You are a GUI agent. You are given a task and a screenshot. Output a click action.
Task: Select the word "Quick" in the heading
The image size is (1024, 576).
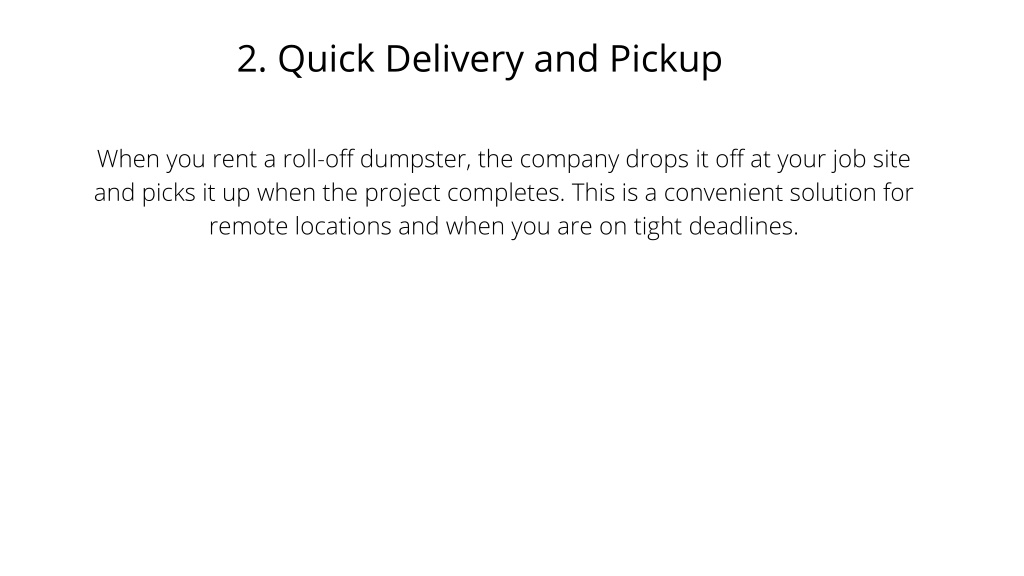(326, 60)
